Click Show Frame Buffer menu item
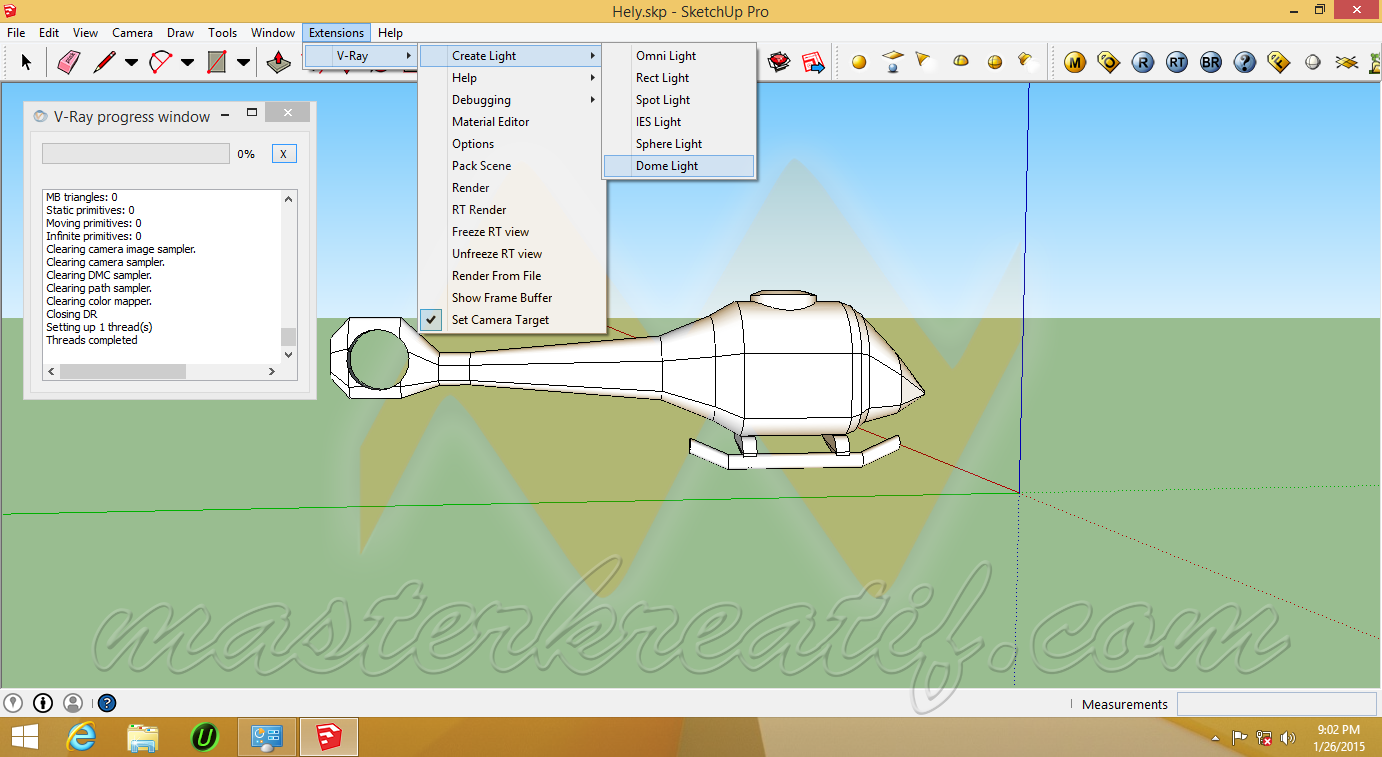1382x757 pixels. (501, 298)
